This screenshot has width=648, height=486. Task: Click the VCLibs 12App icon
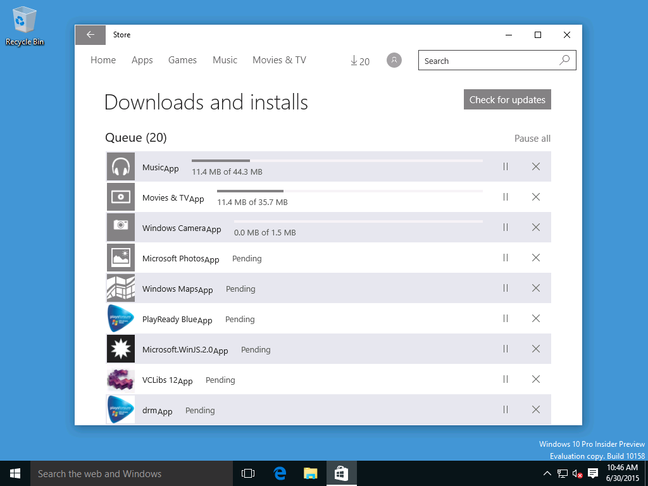click(121, 379)
